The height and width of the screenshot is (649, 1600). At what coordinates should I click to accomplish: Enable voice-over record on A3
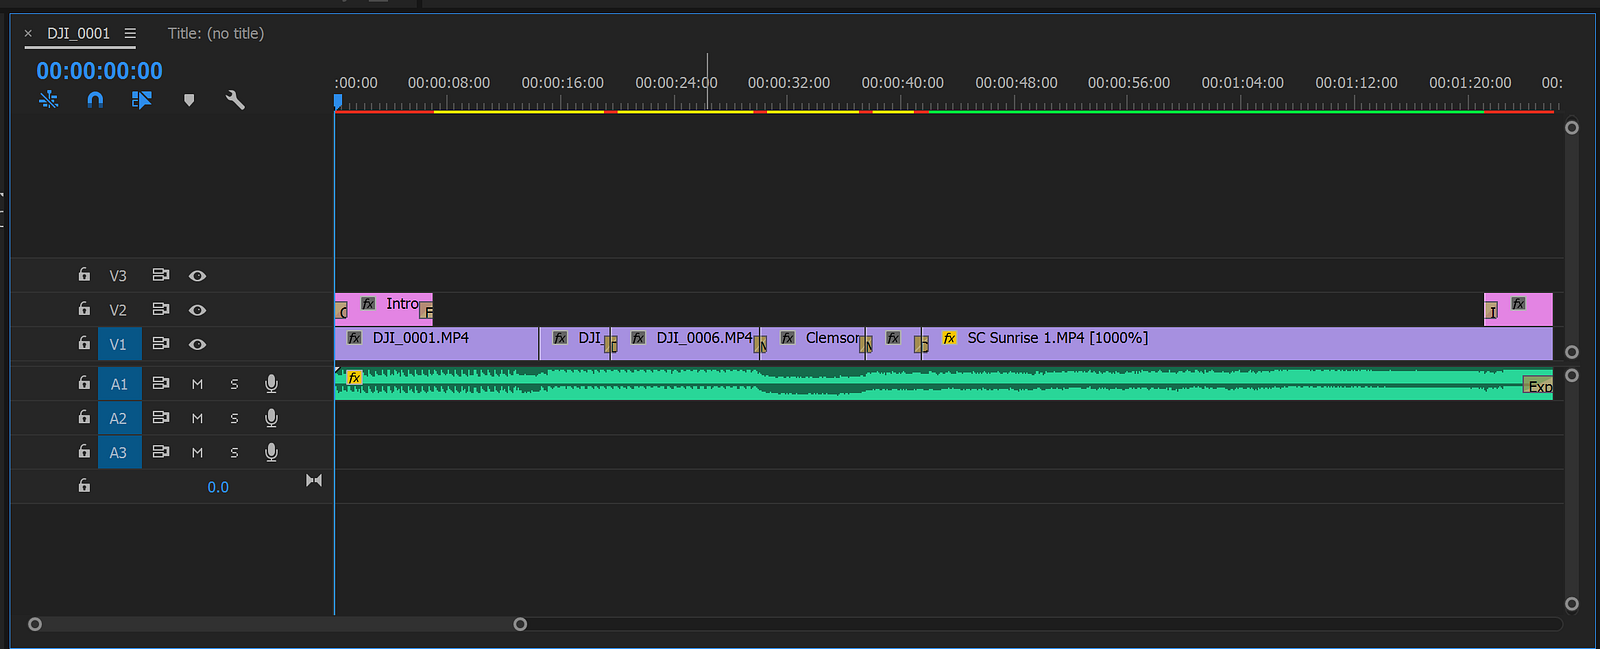point(271,452)
